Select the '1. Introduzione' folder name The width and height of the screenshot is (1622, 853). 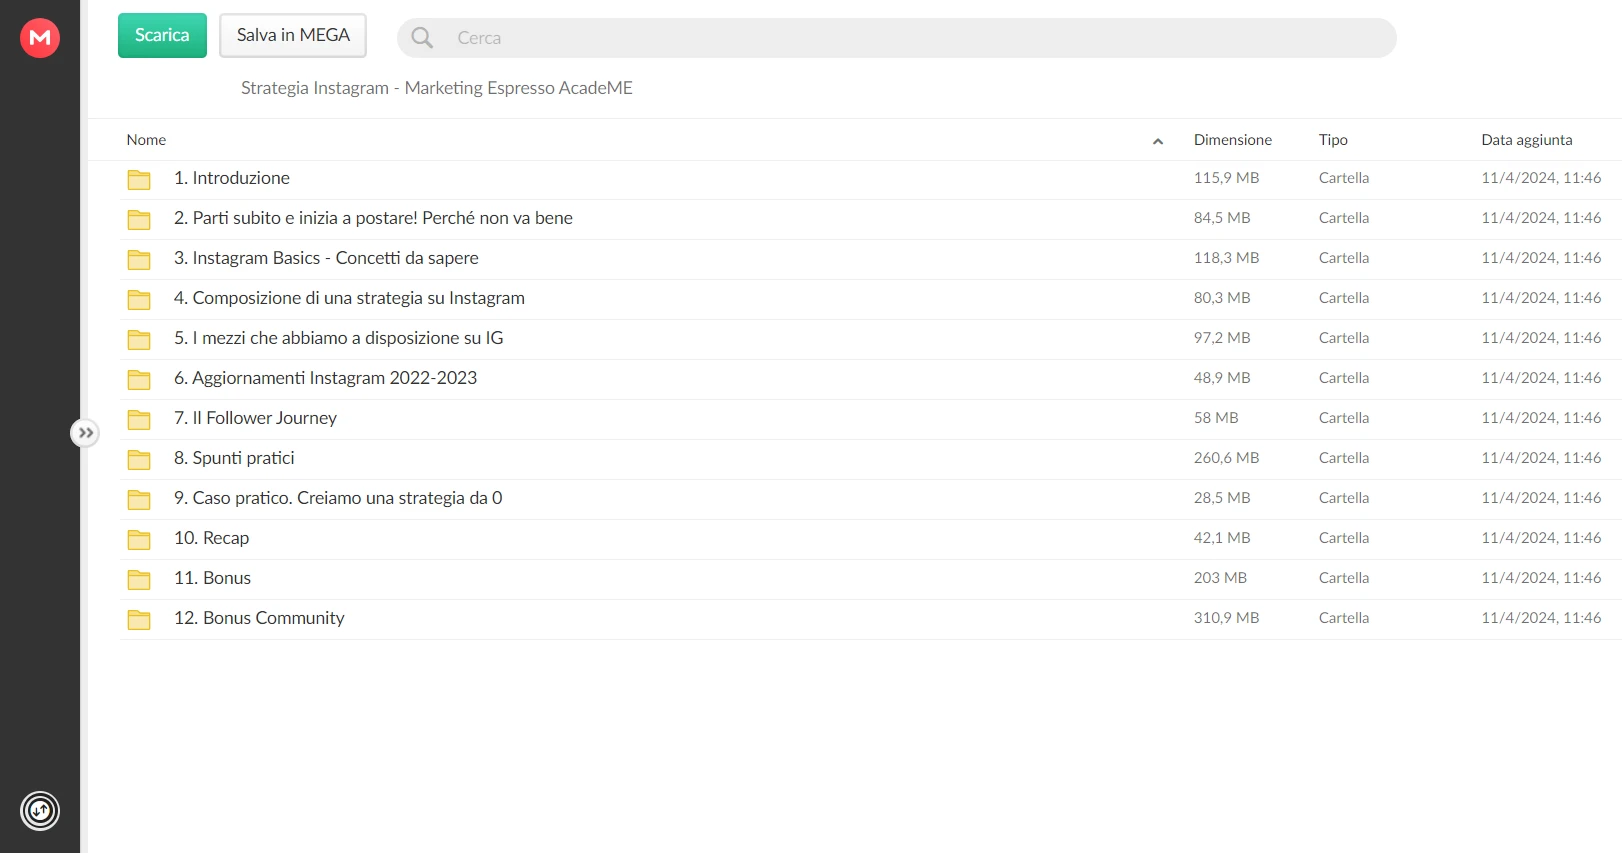pyautogui.click(x=232, y=178)
